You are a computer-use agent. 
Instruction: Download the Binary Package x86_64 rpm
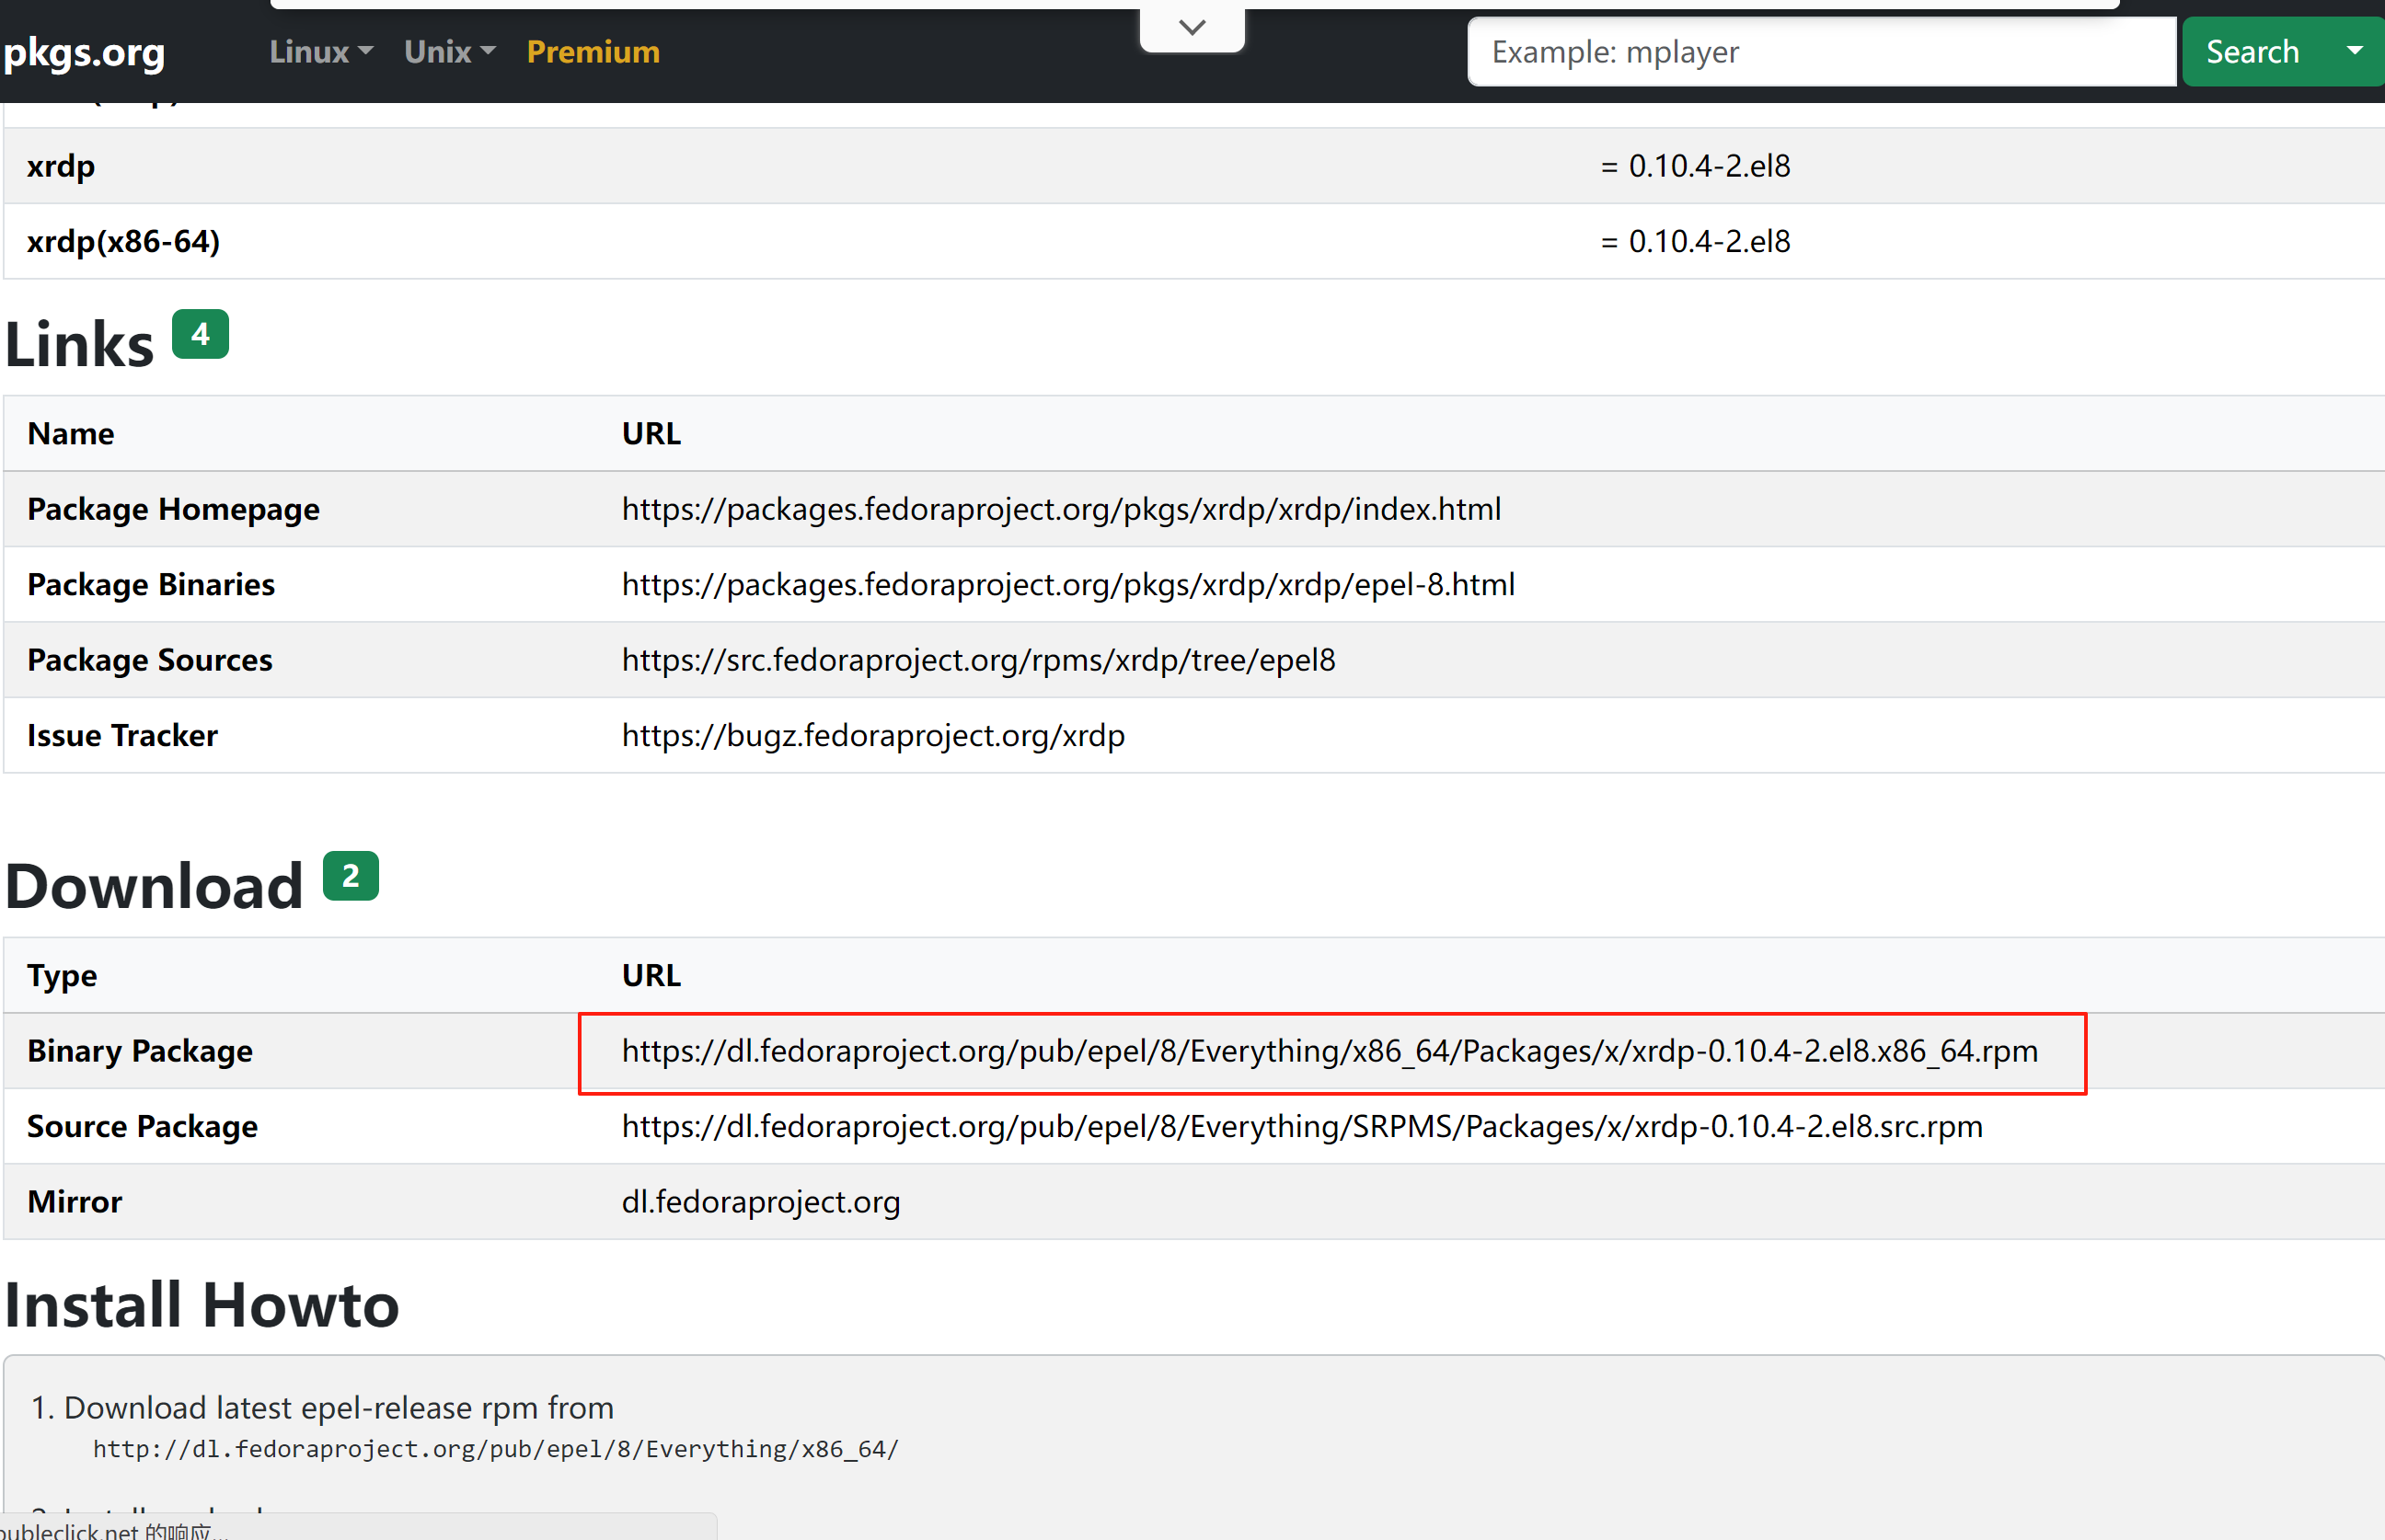[x=1329, y=1051]
